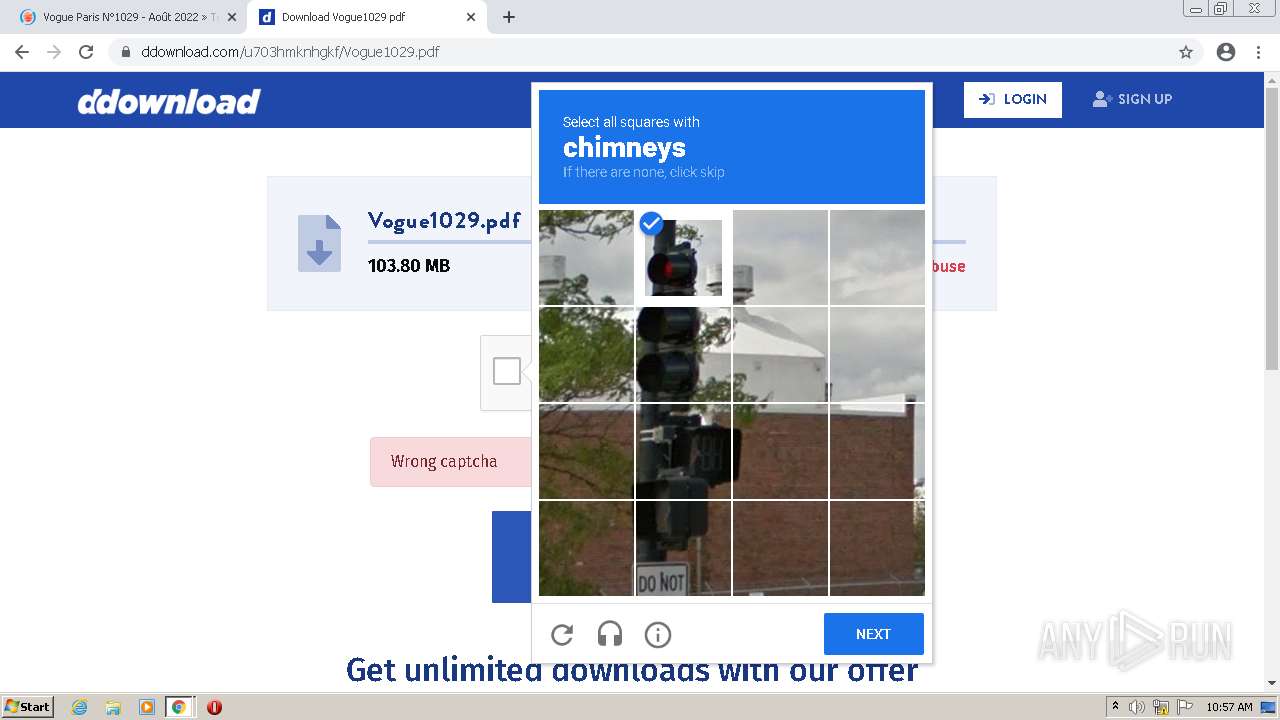Close the Vogue Paris tab
The image size is (1280, 720).
tap(232, 17)
